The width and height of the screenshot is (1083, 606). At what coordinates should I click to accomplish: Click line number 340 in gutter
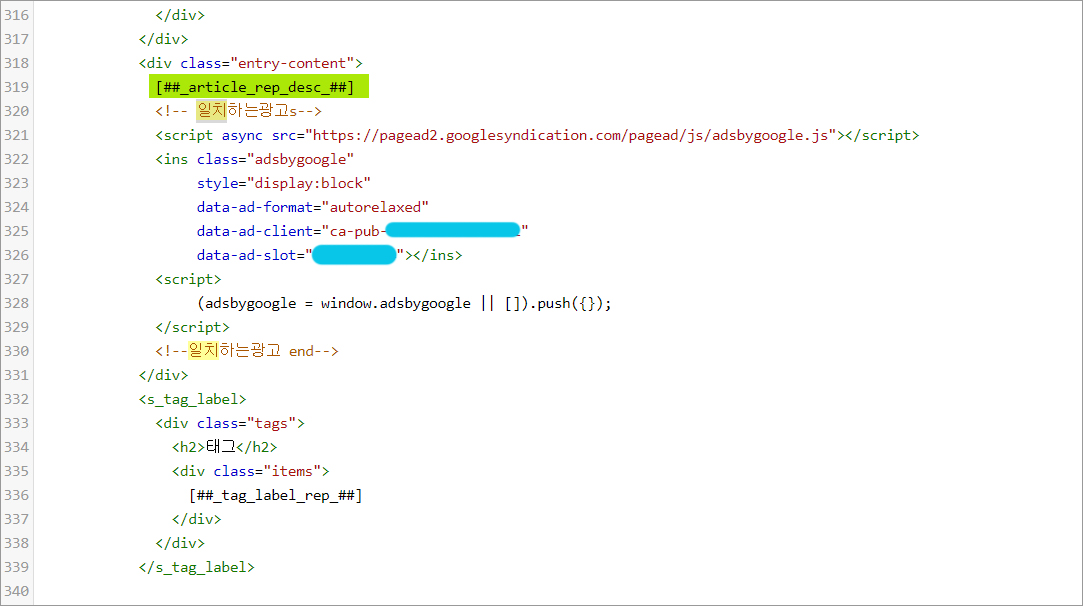pyautogui.click(x=17, y=591)
